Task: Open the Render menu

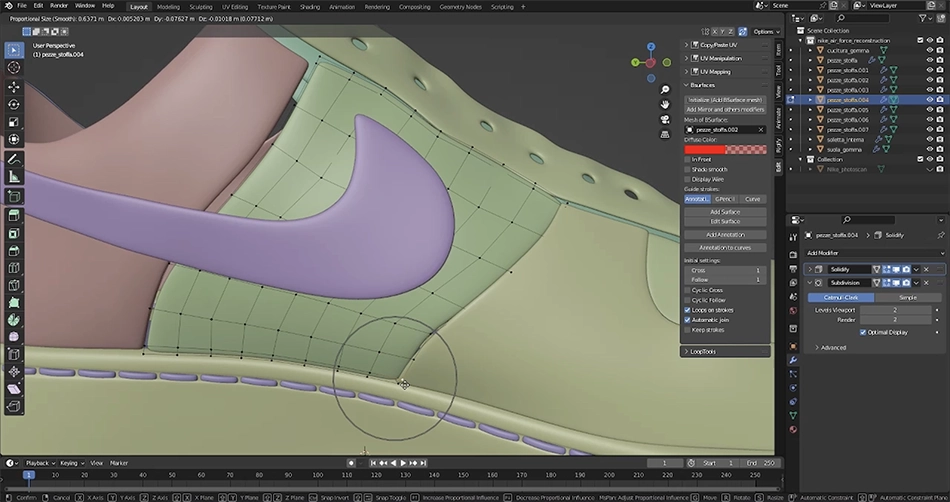Action: click(59, 5)
